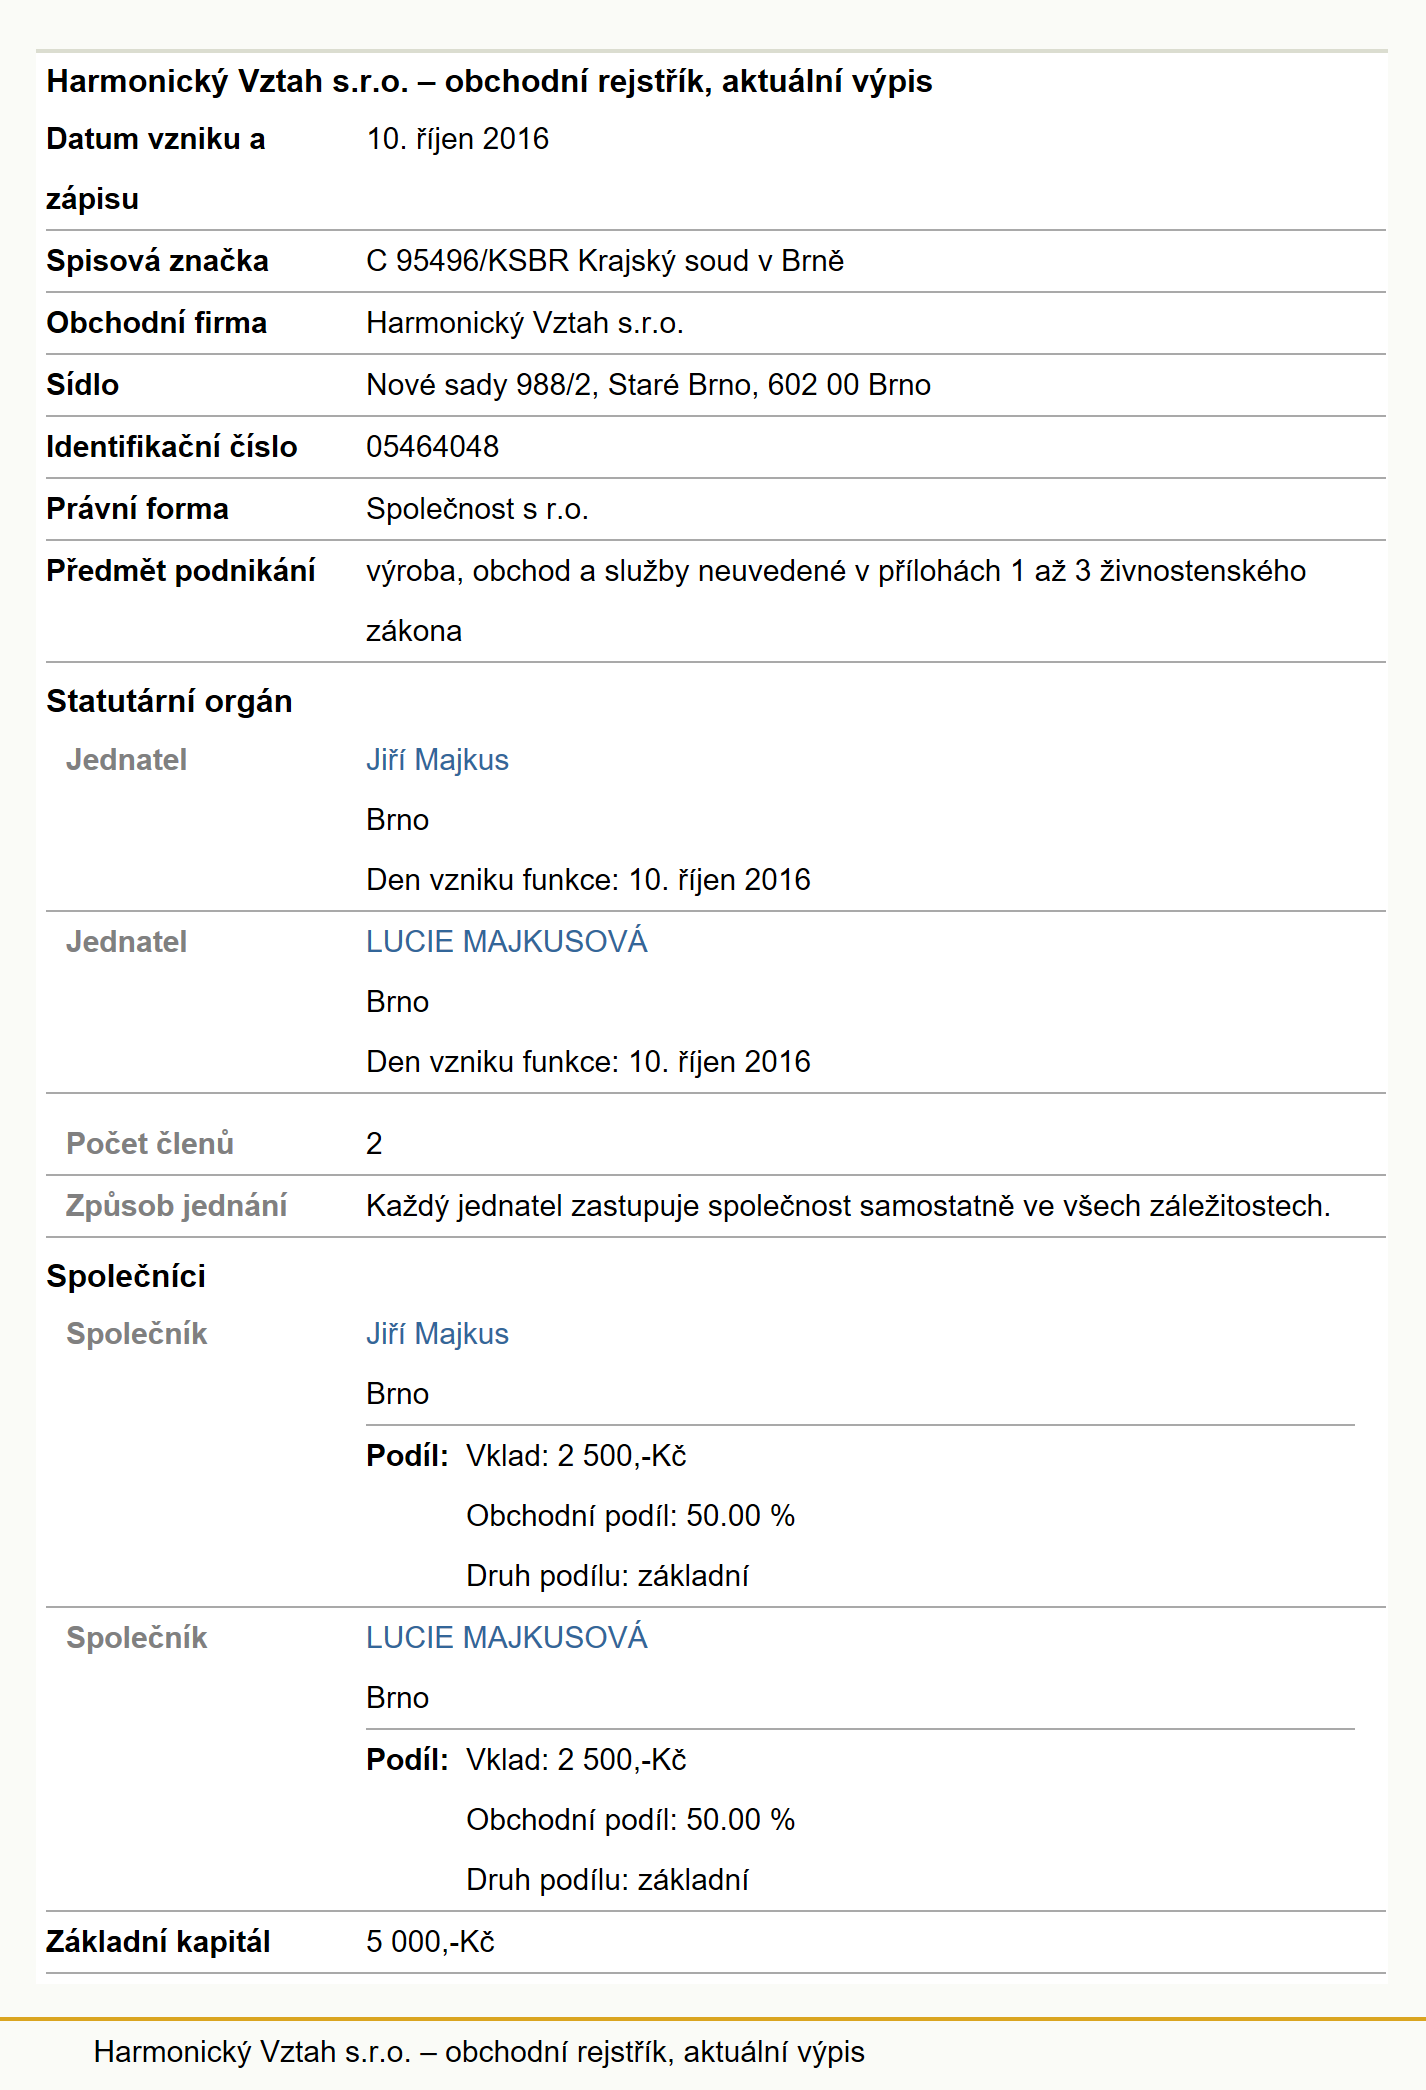Click the Obchodní firma value text

[525, 323]
